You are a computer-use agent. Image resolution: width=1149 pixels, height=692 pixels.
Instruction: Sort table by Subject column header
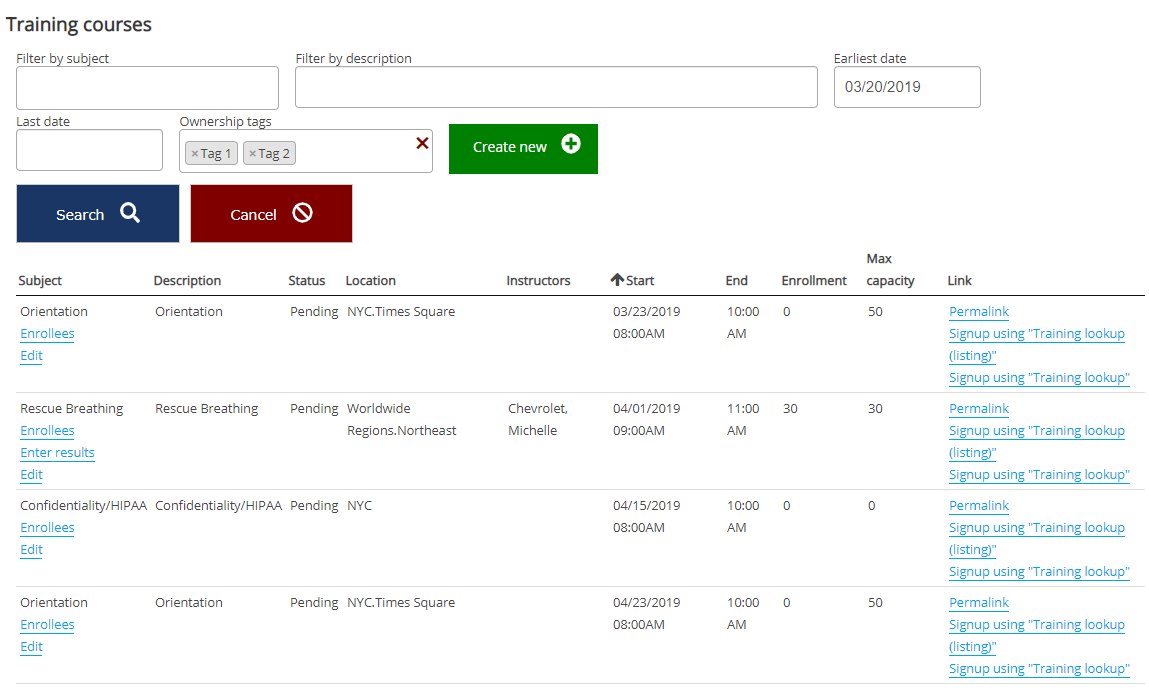[x=40, y=281]
